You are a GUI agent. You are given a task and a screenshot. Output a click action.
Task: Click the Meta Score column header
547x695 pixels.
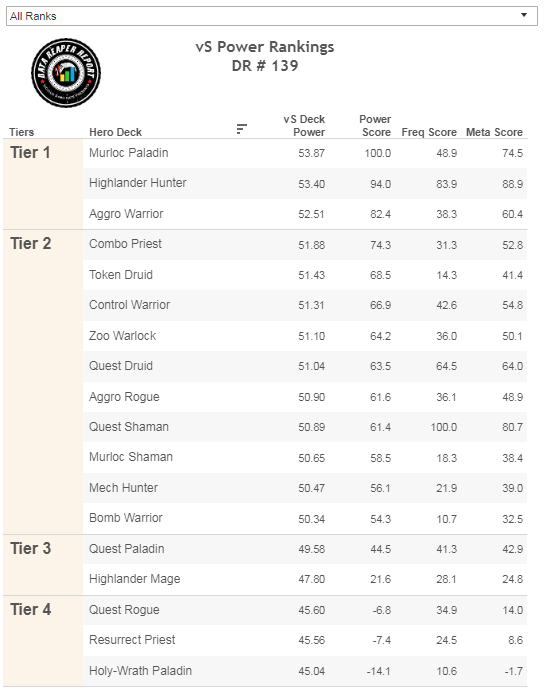(x=494, y=132)
